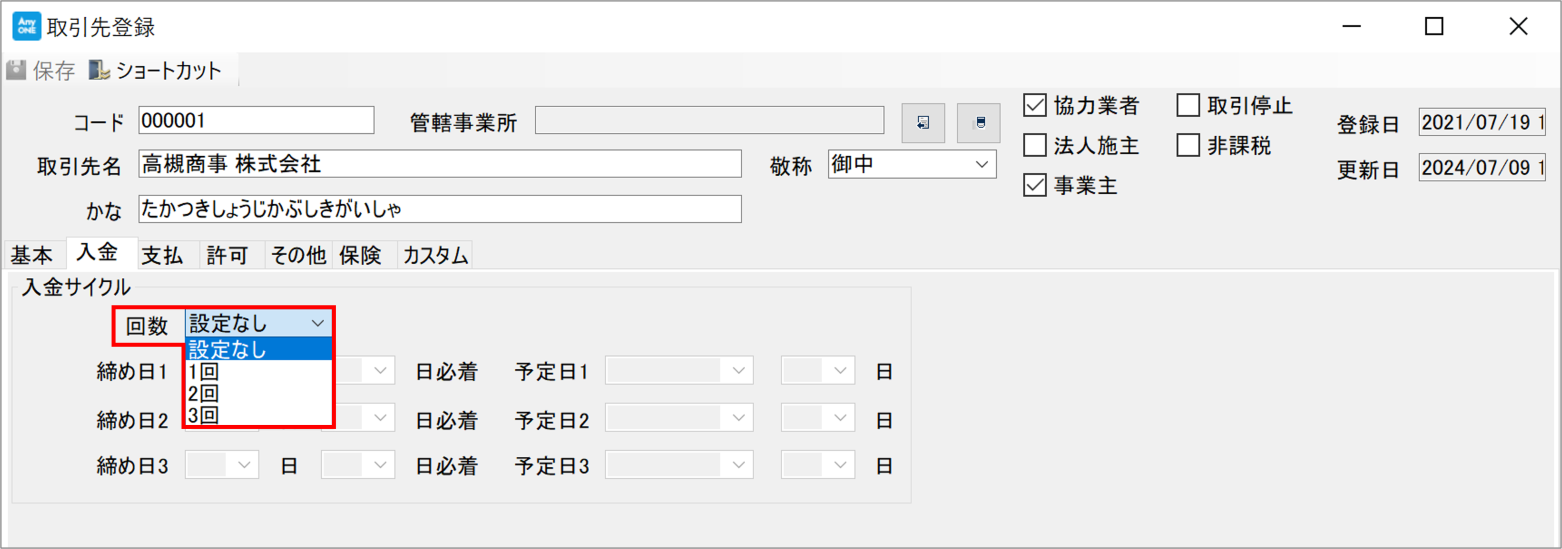Click the 保存 floppy disk icon
The height and width of the screenshot is (549, 1562).
[x=16, y=71]
